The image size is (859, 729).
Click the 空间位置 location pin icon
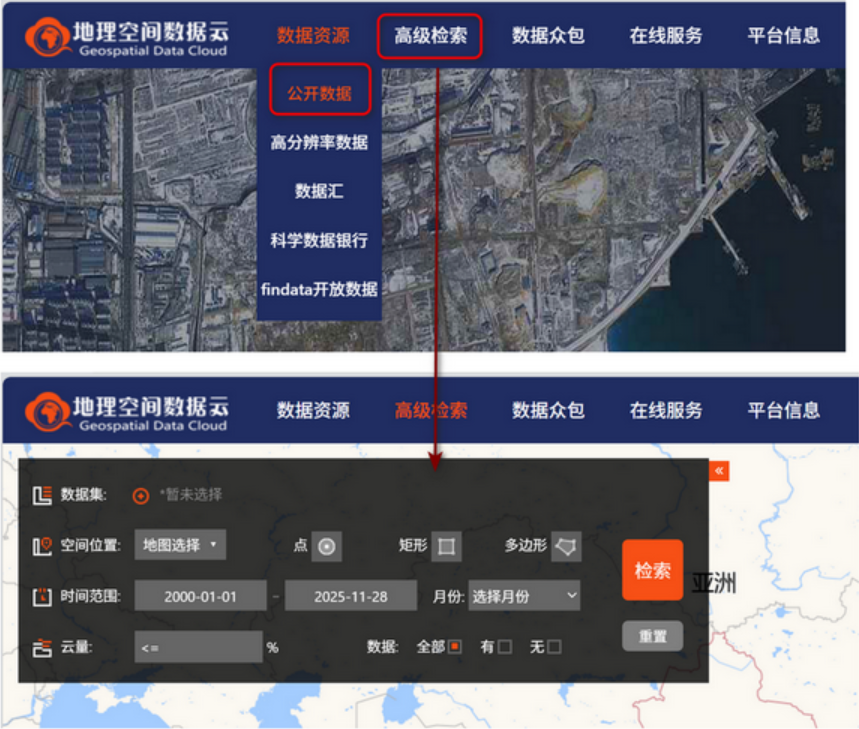point(42,546)
